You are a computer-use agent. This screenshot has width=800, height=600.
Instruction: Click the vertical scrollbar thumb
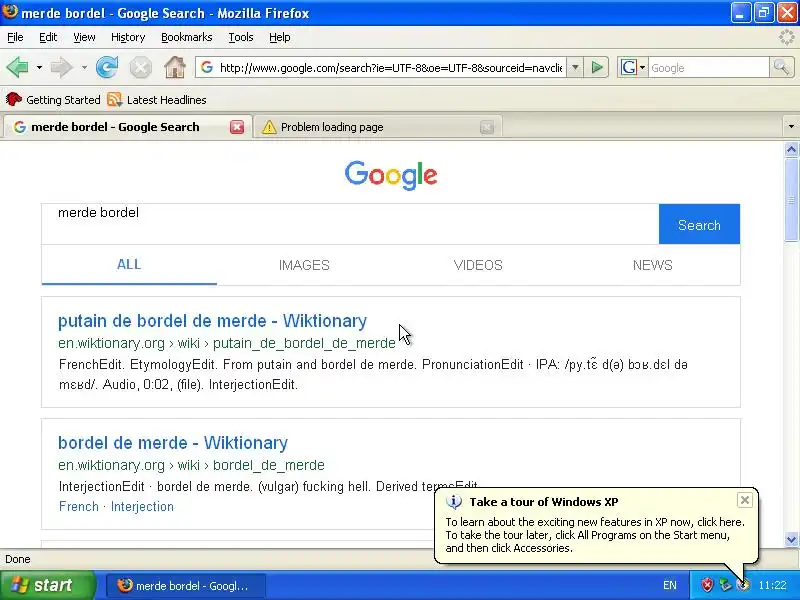[791, 200]
